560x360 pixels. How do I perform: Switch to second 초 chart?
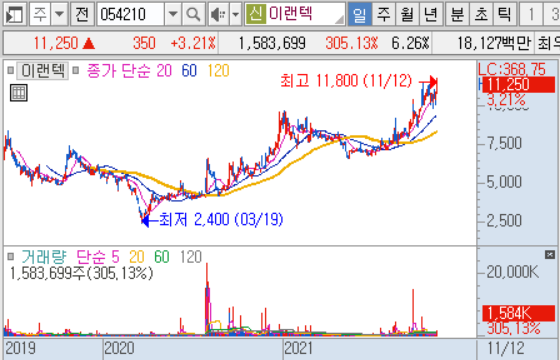(481, 14)
